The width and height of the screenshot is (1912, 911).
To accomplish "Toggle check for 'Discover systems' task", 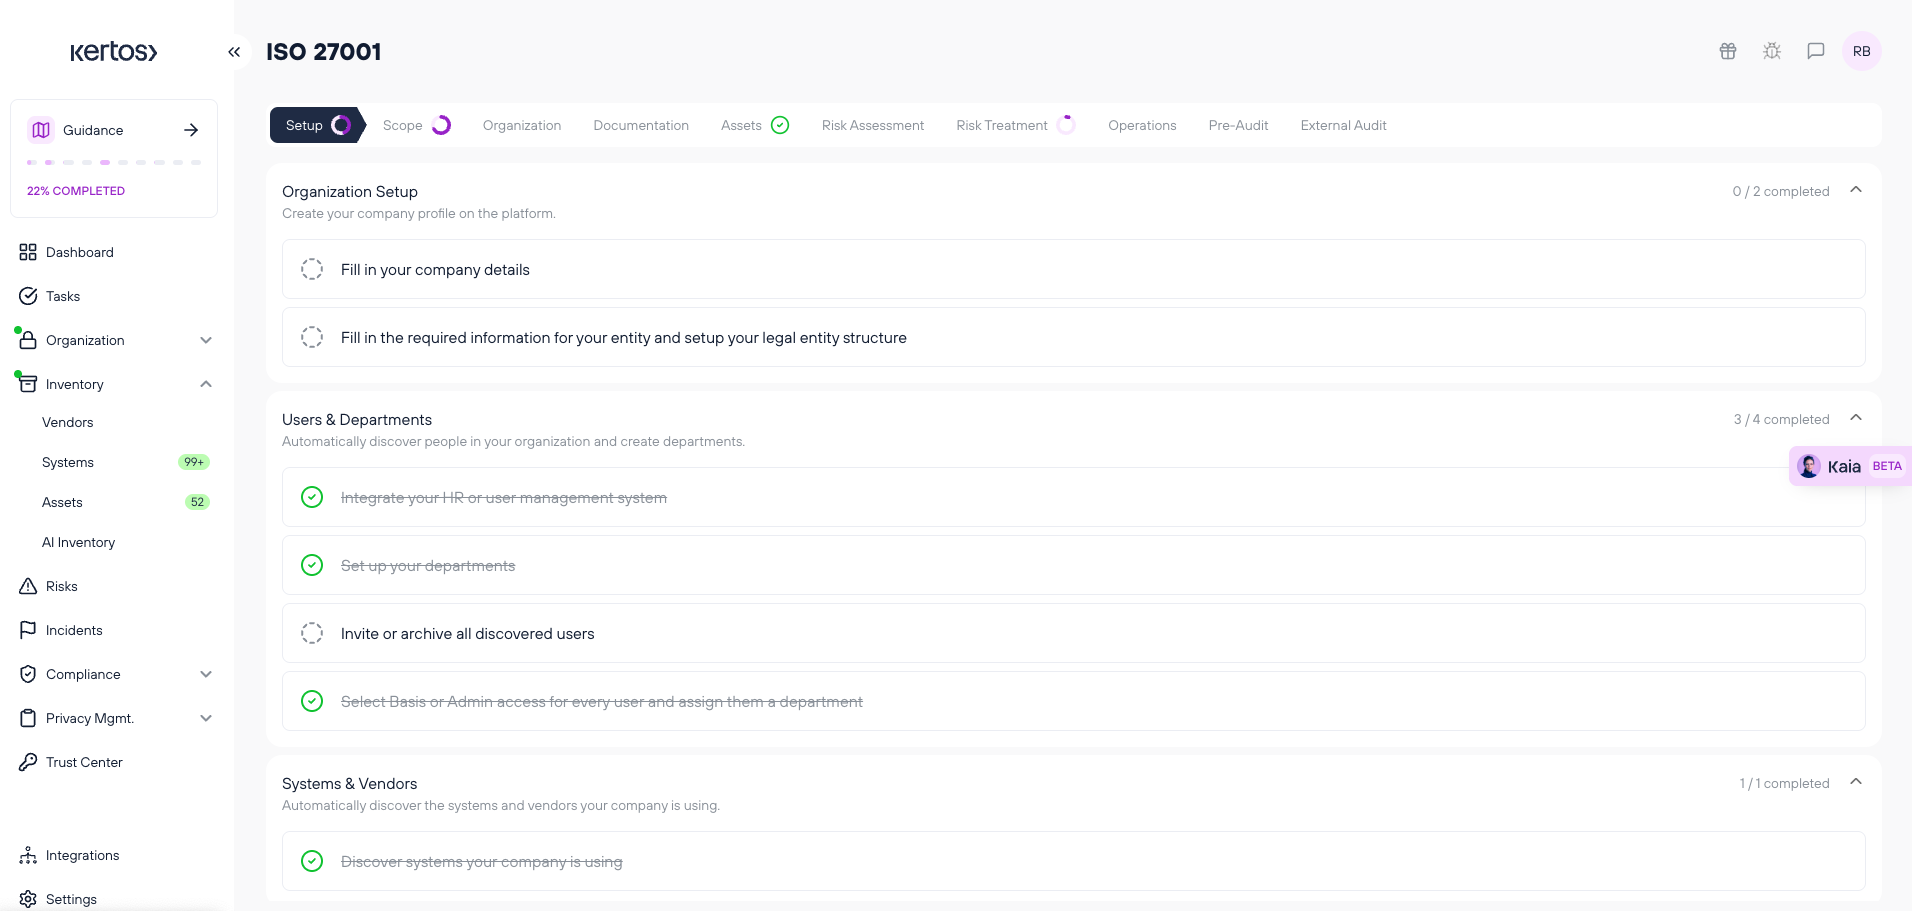I will [312, 861].
